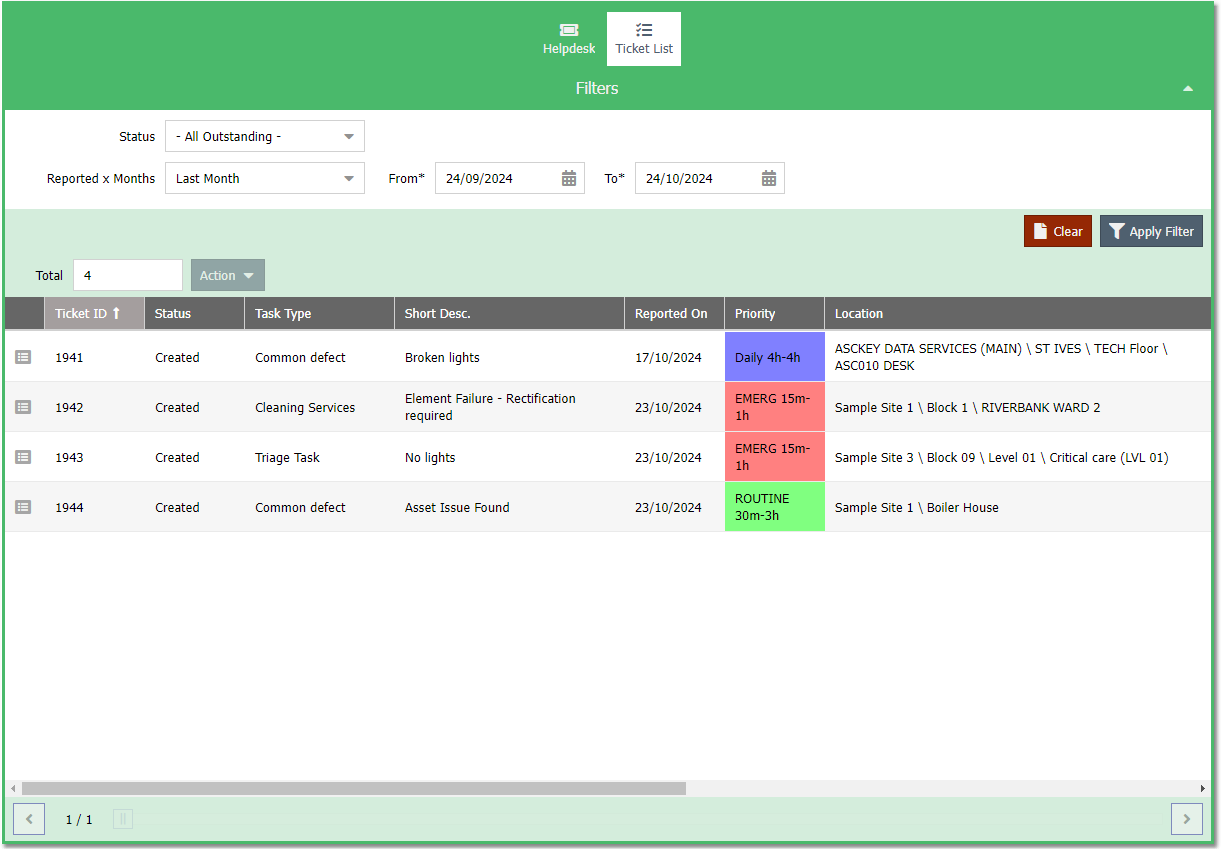Go to previous page arrow
The height and width of the screenshot is (851, 1221).
(x=29, y=819)
